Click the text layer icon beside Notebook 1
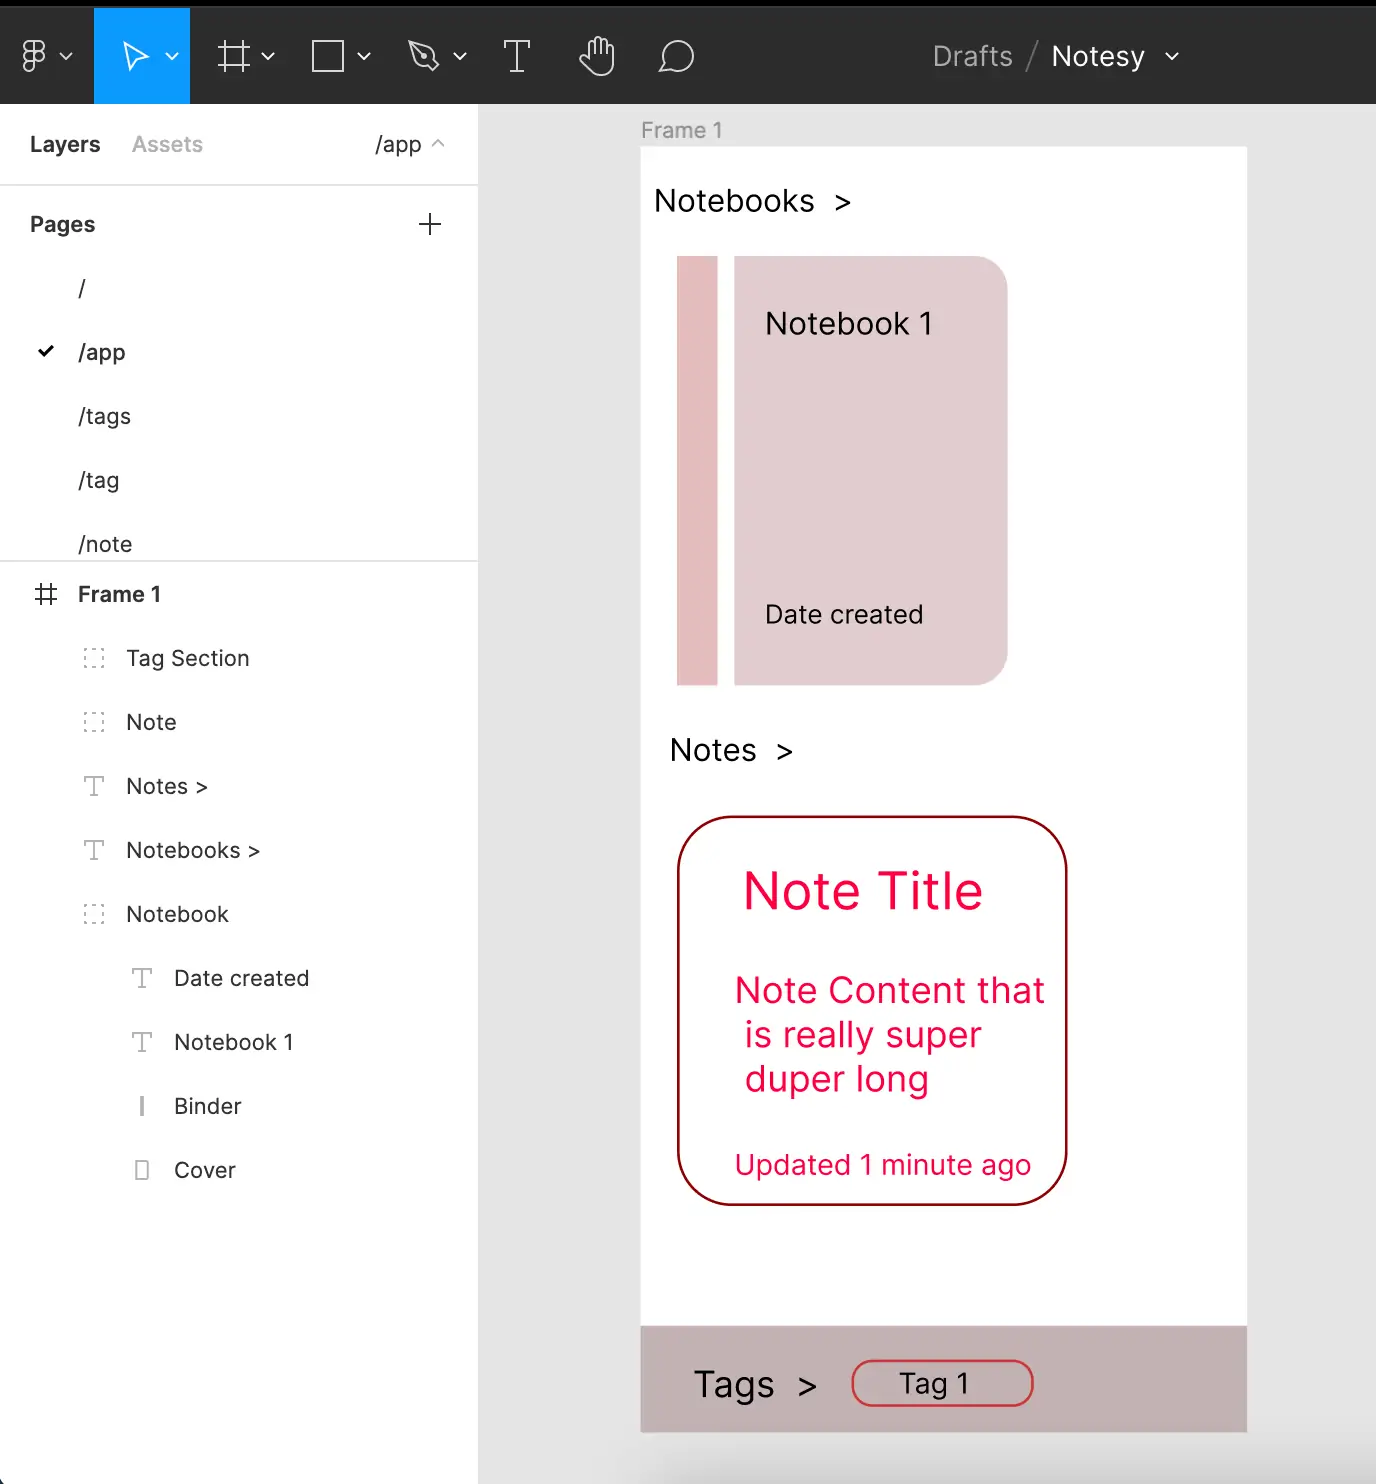1376x1484 pixels. click(x=141, y=1041)
